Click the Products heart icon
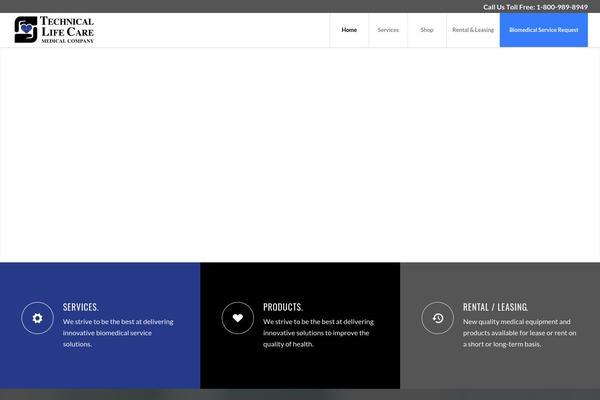 tap(238, 318)
